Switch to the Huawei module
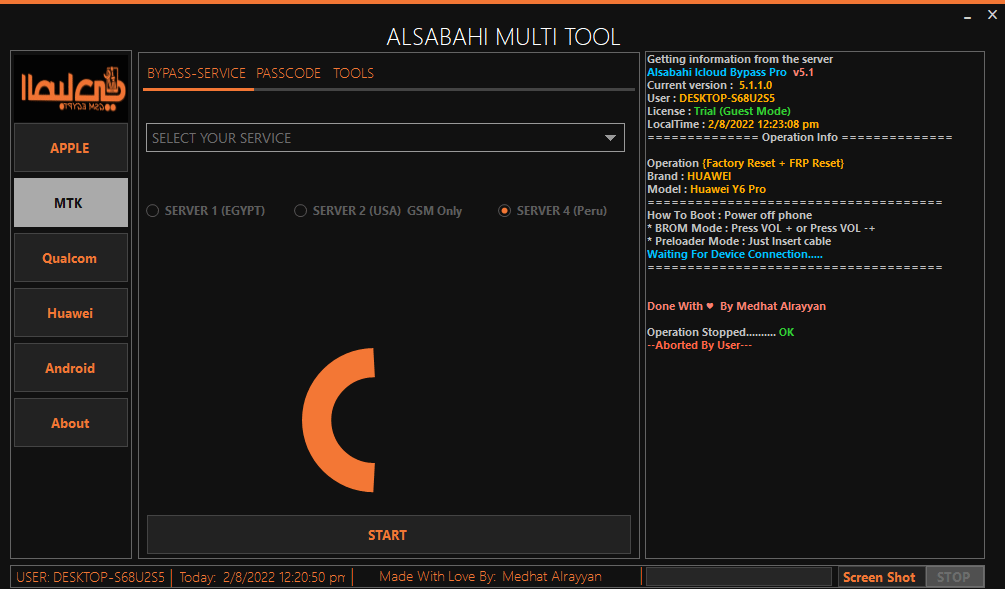This screenshot has height=589, width=1005. [70, 312]
